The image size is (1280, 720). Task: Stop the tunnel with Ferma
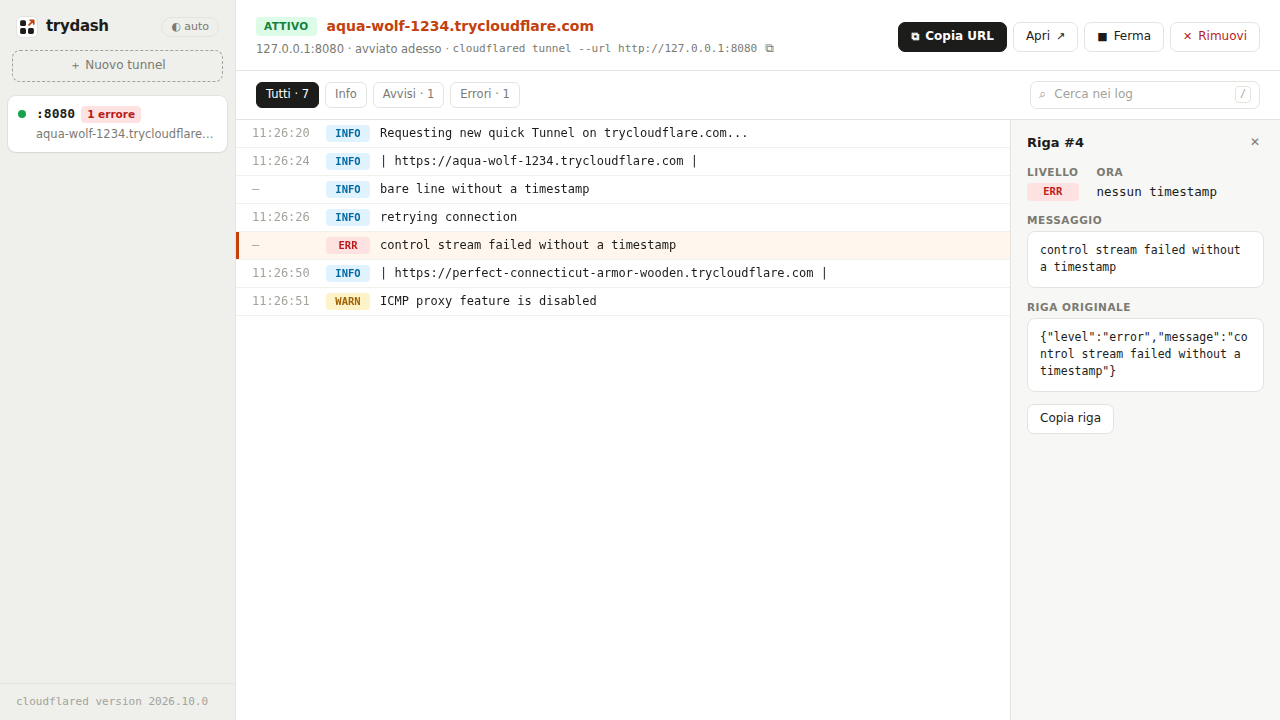coord(1124,37)
